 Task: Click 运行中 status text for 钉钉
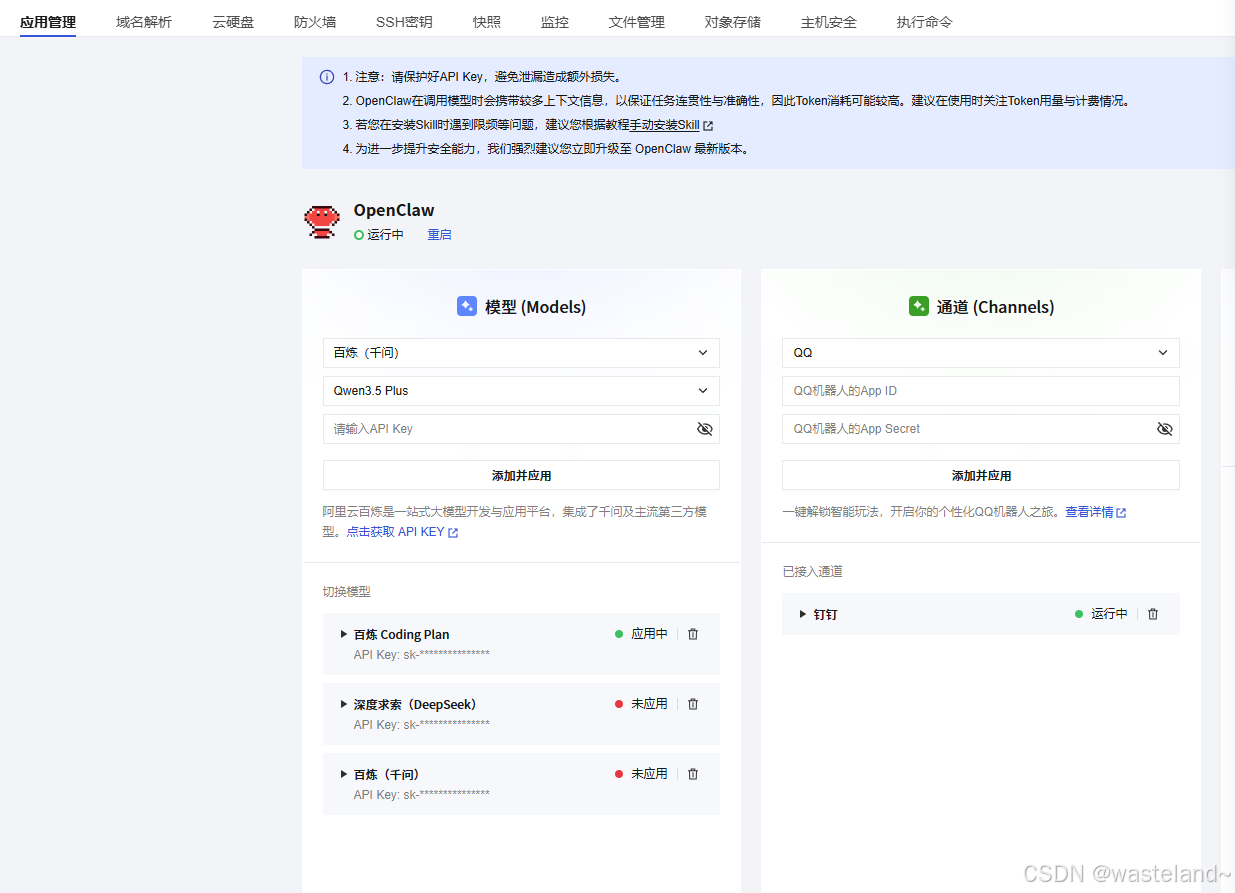[x=1109, y=614]
